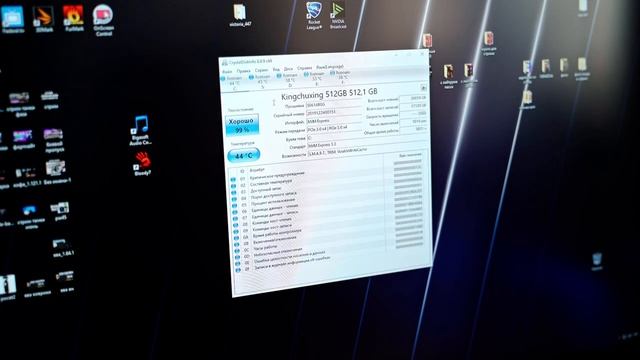Click status circle of attribute 0C row

[x=236, y=251]
